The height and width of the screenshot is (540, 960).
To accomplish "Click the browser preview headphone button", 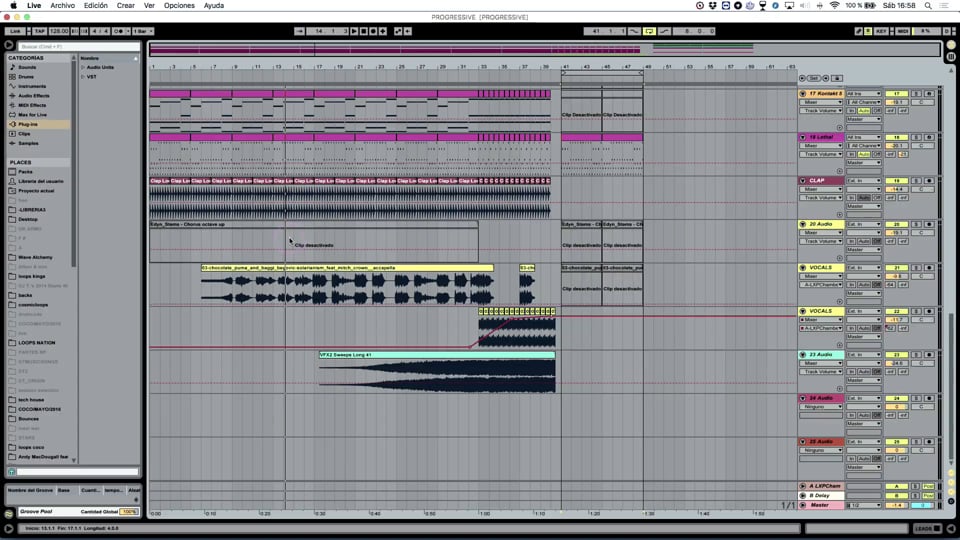I will 12,472.
